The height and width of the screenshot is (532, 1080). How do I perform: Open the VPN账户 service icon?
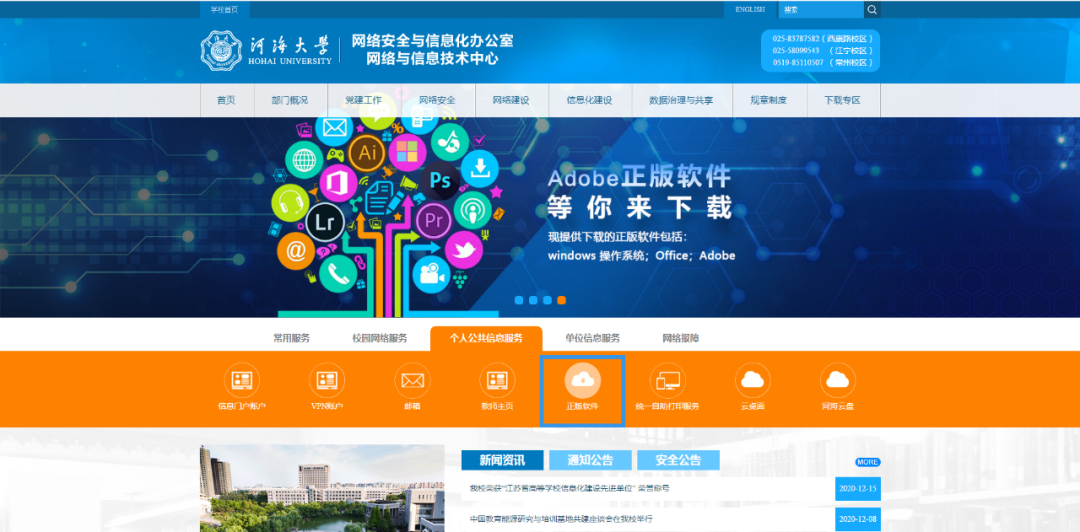tap(327, 380)
